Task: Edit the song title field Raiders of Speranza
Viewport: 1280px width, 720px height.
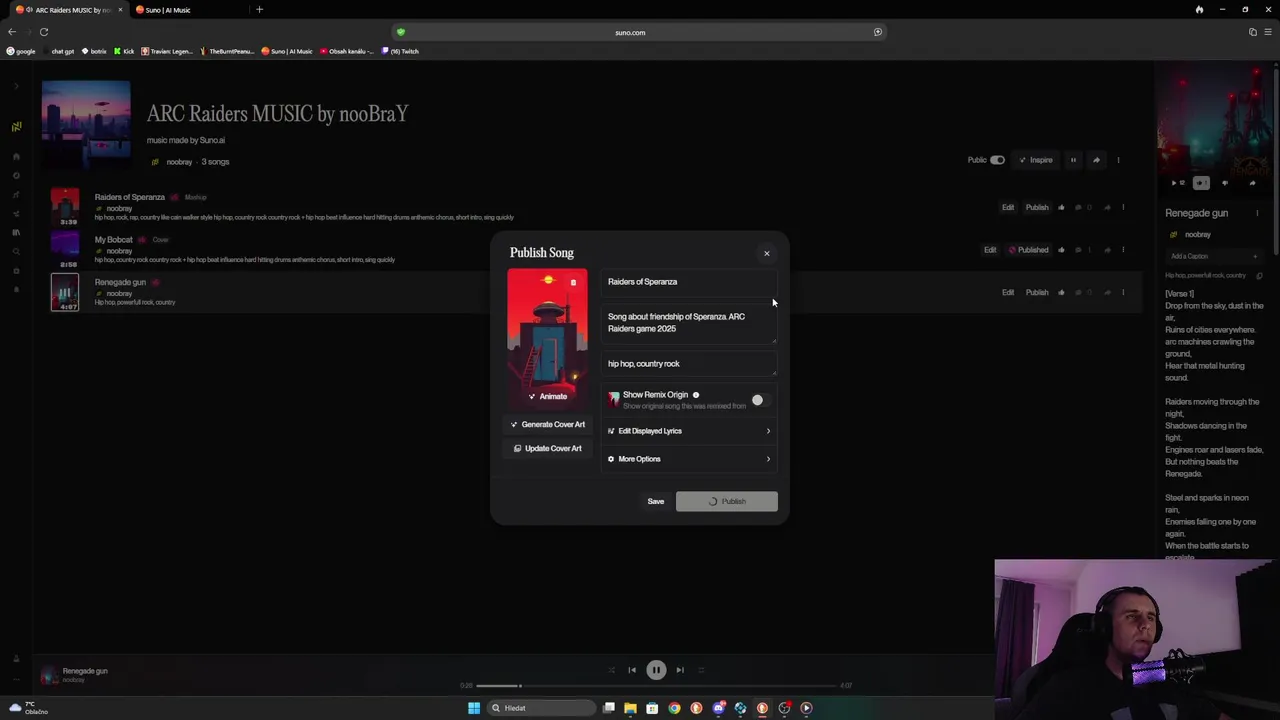Action: (x=689, y=283)
